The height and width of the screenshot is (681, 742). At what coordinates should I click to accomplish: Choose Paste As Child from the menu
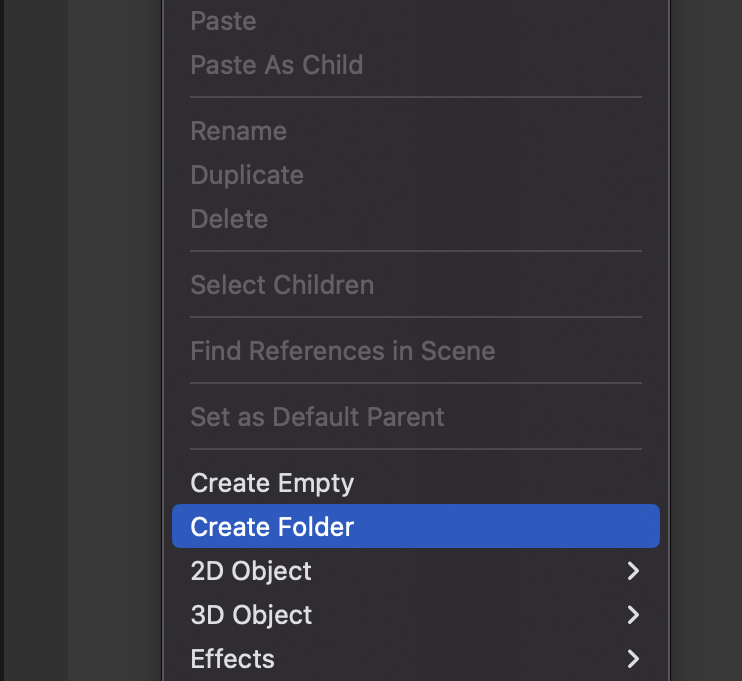click(276, 65)
